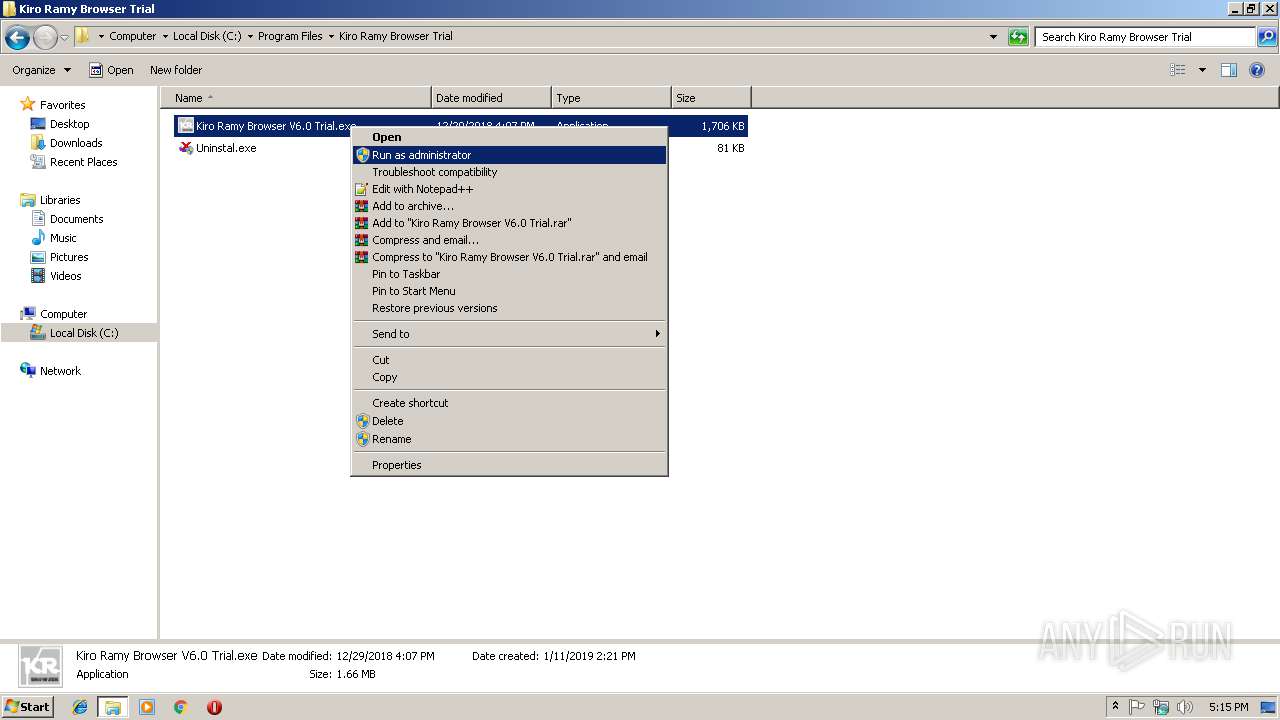This screenshot has width=1280, height=720.
Task: Open the Organize dropdown menu
Action: pos(41,70)
